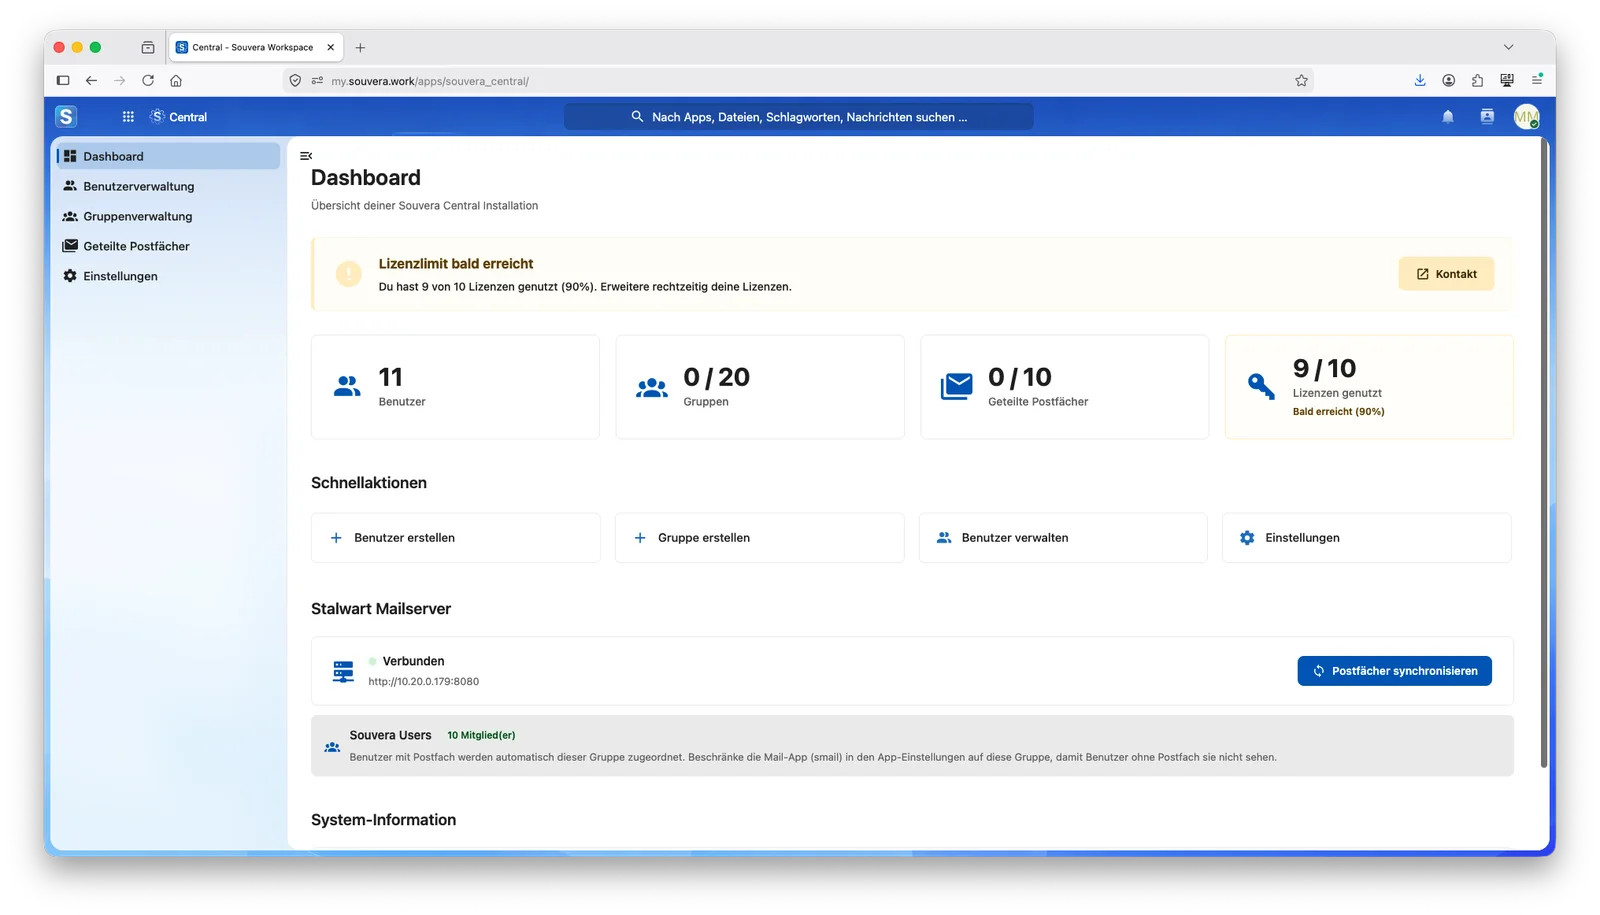Click the Souvera Users group name
This screenshot has width=1600, height=915.
pyautogui.click(x=391, y=735)
